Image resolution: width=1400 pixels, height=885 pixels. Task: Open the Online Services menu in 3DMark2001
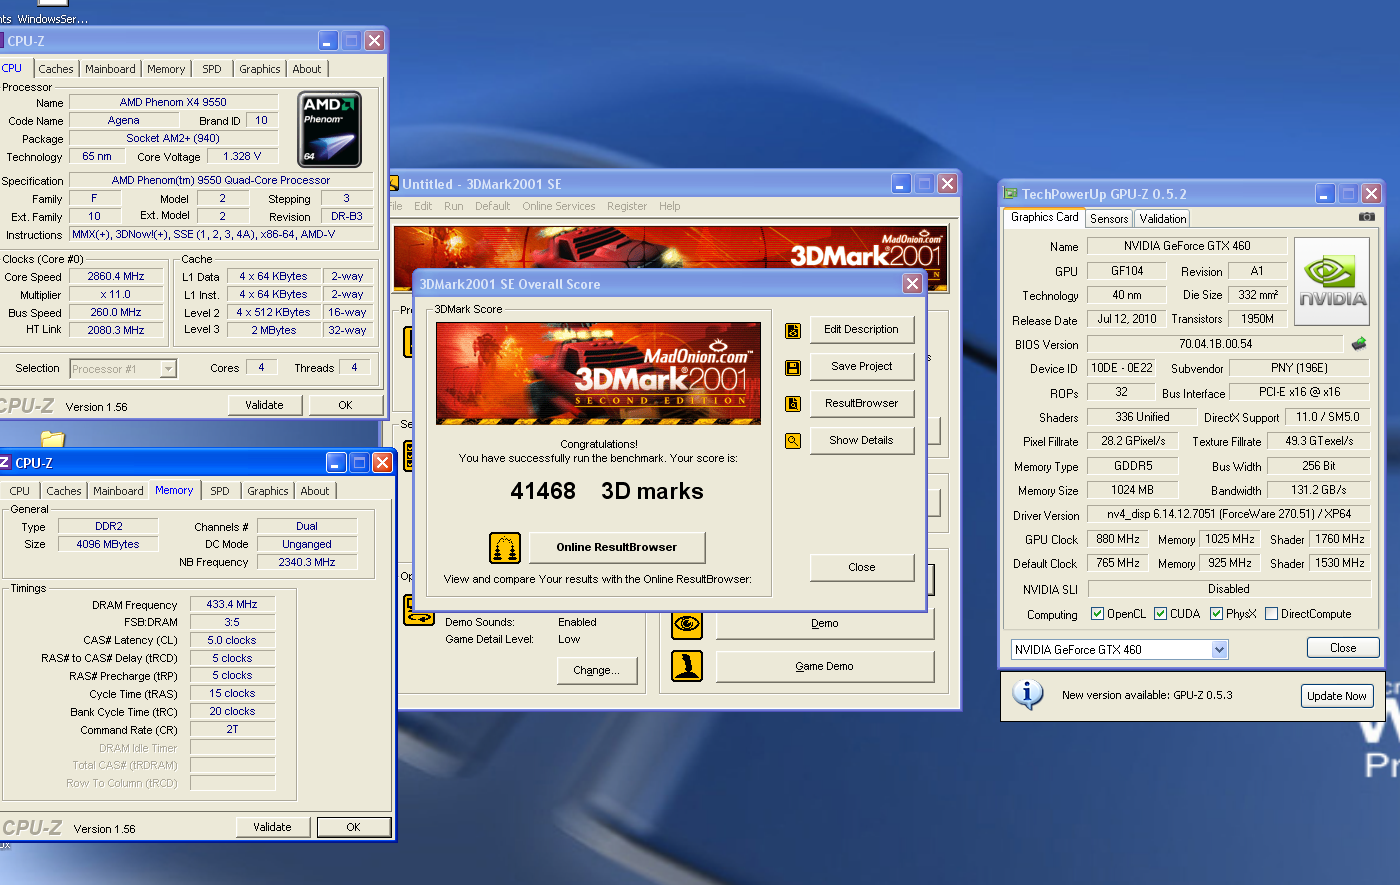(x=558, y=206)
